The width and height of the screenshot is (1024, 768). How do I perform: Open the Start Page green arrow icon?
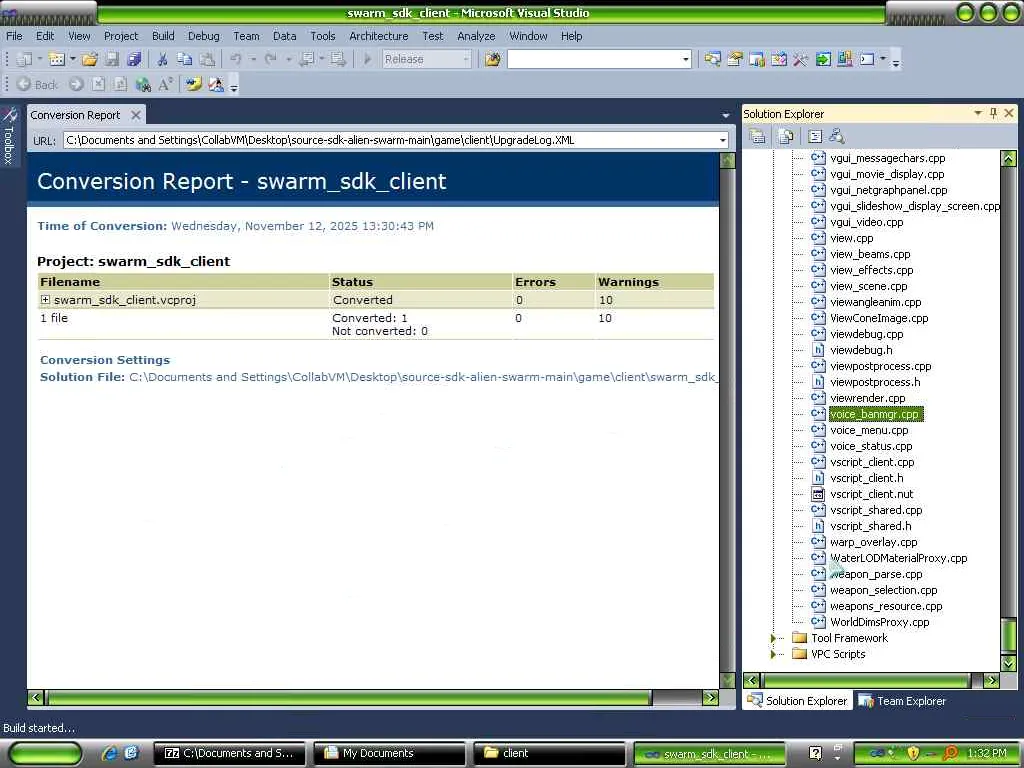(823, 59)
